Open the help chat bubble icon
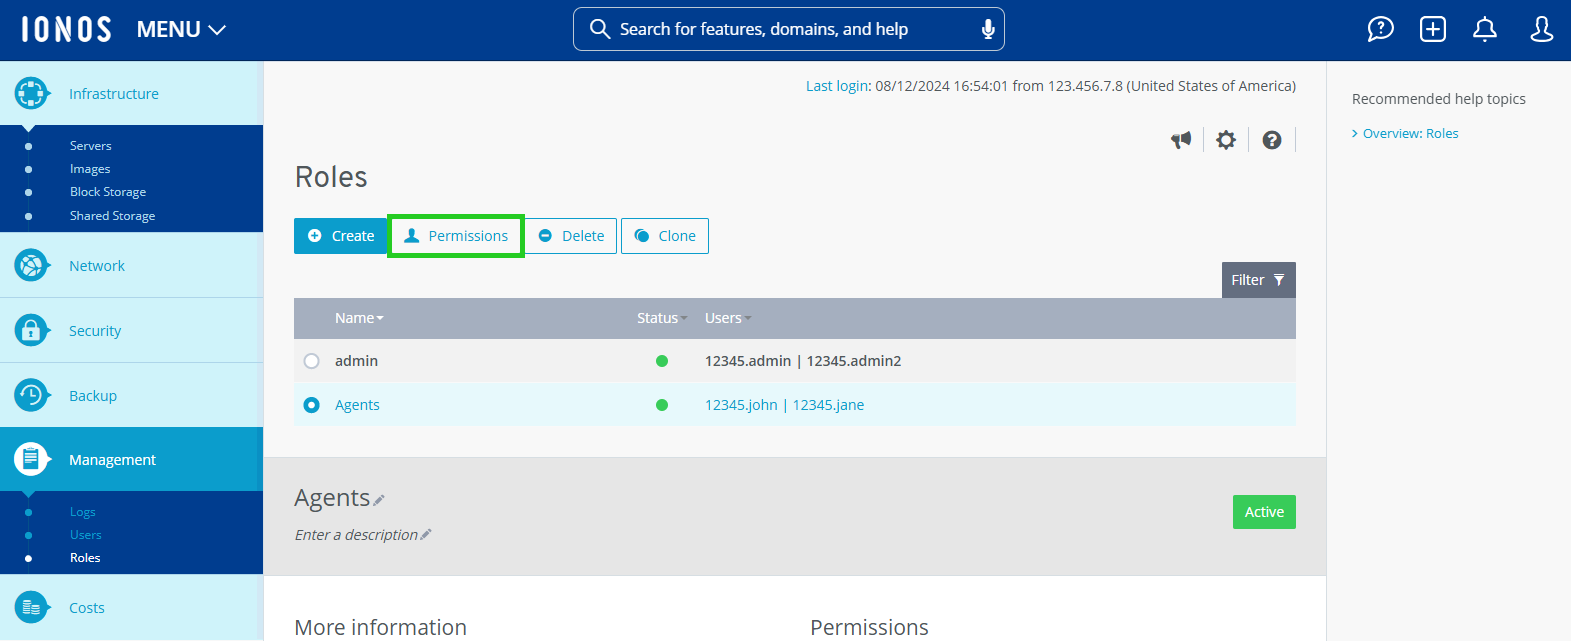Image resolution: width=1571 pixels, height=641 pixels. point(1380,30)
